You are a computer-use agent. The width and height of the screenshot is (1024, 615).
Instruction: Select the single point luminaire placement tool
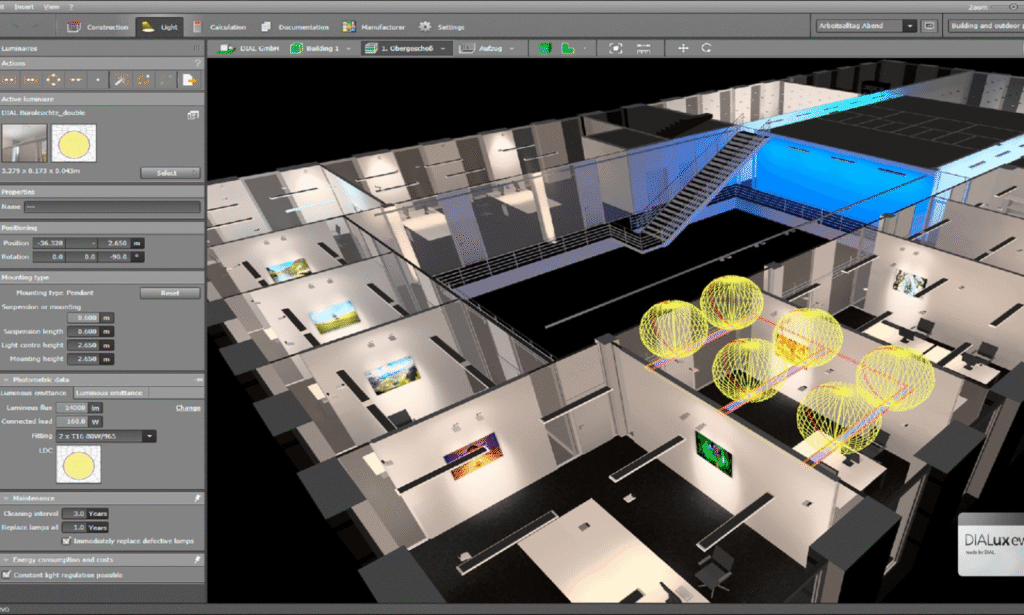(98, 79)
